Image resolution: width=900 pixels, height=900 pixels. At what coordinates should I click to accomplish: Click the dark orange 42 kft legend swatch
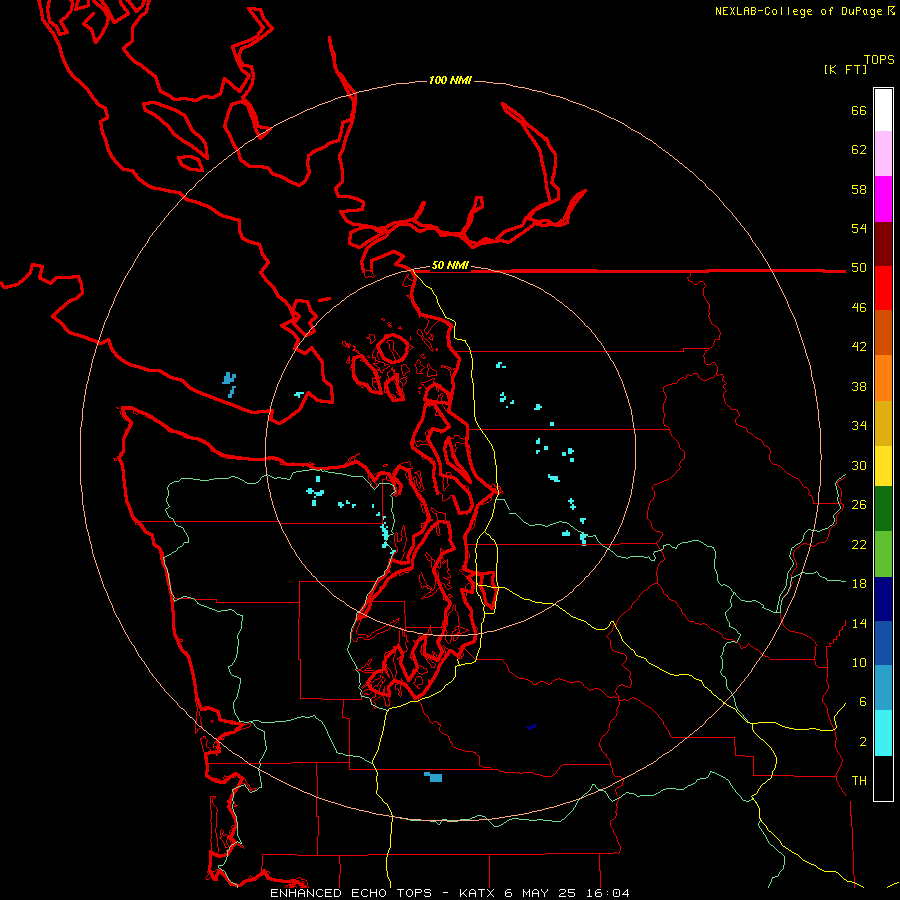click(883, 333)
